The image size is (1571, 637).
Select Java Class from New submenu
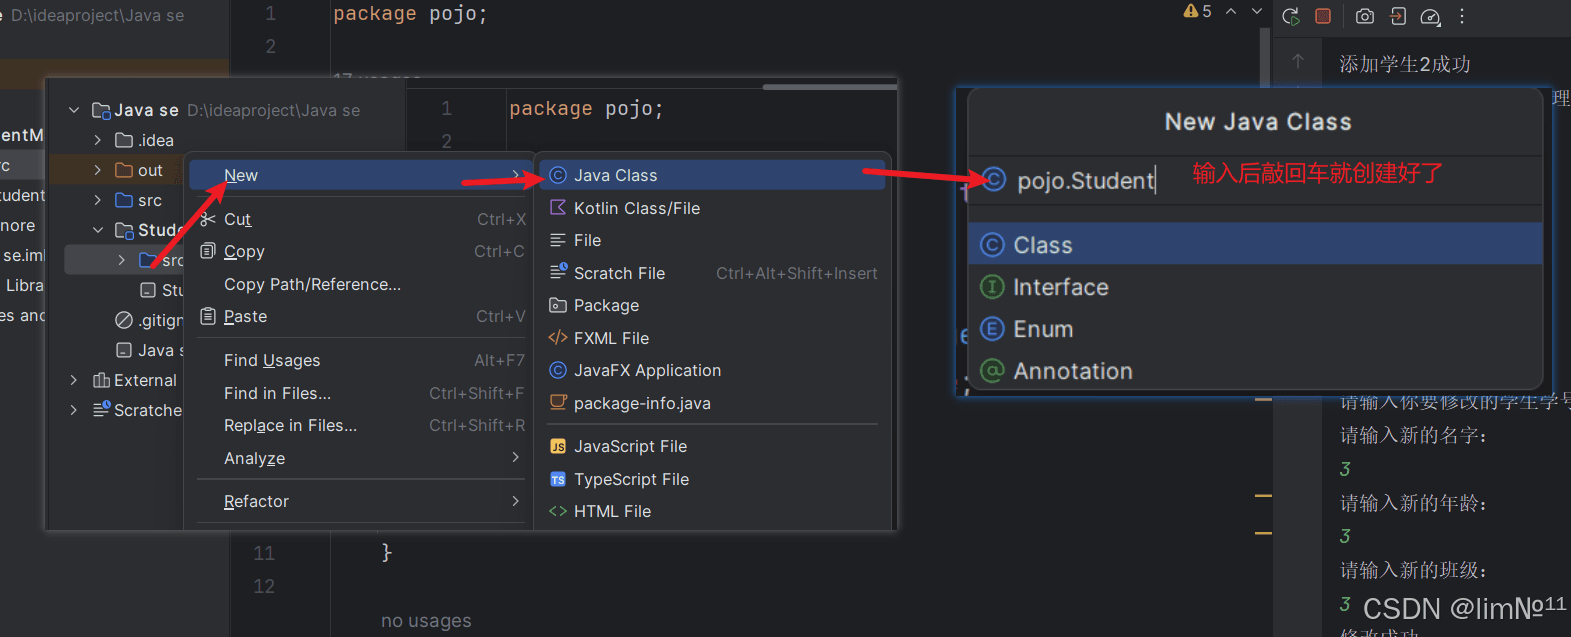coord(615,175)
